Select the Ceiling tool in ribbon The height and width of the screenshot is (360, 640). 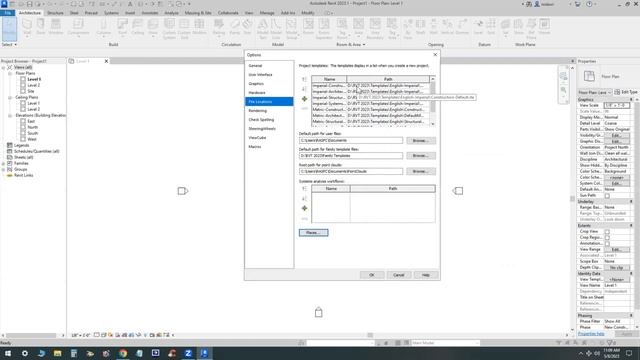pyautogui.click(x=138, y=27)
